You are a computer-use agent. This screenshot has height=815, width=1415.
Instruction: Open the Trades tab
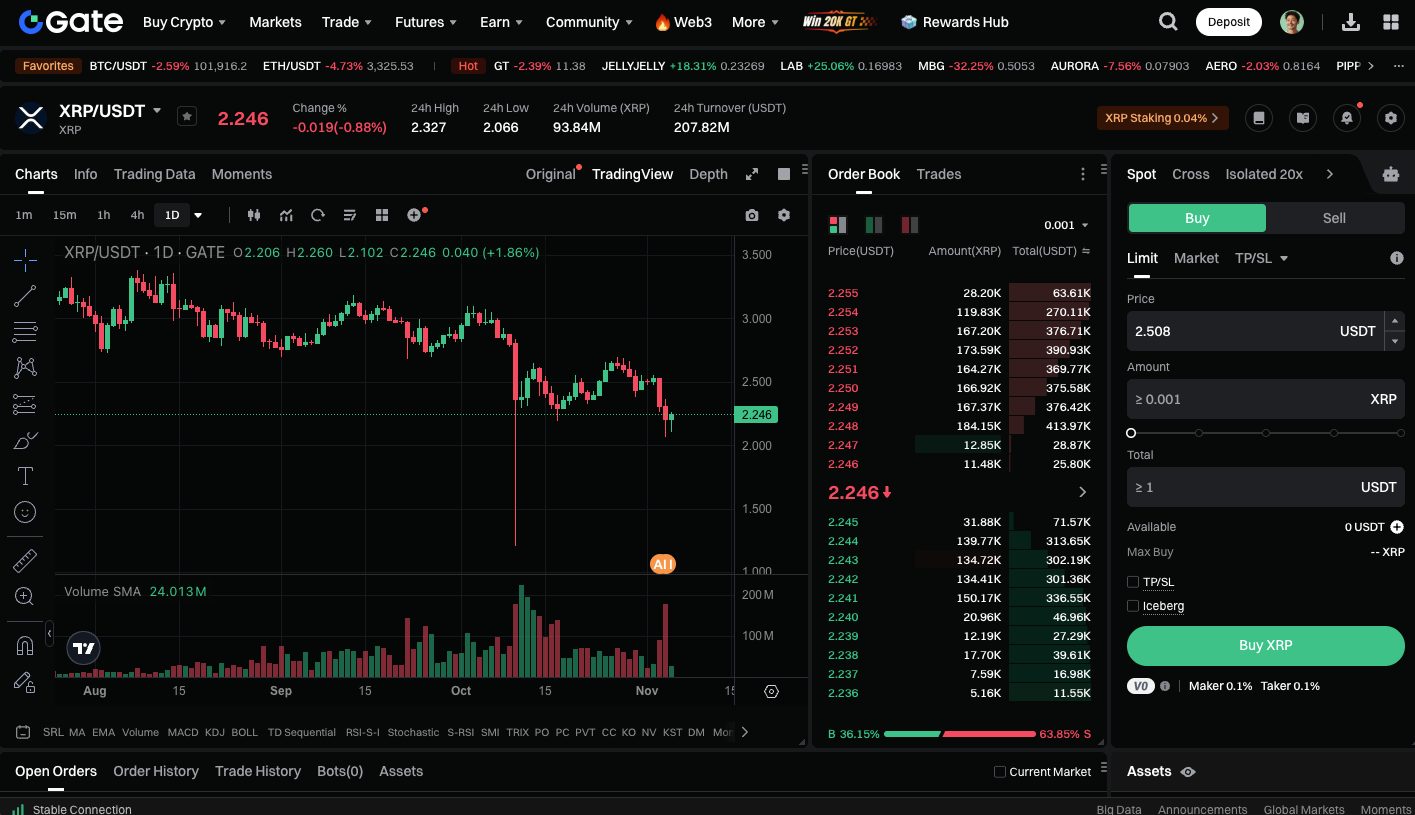(939, 174)
